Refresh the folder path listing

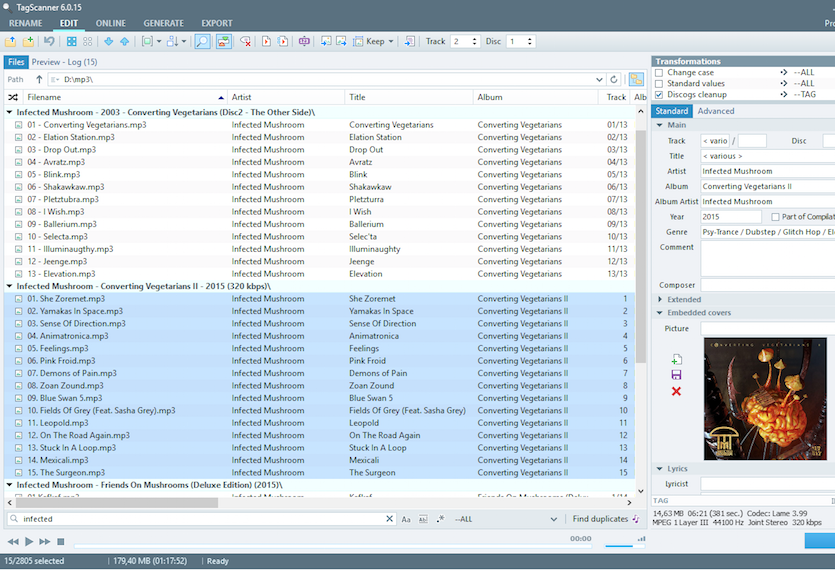[614, 79]
